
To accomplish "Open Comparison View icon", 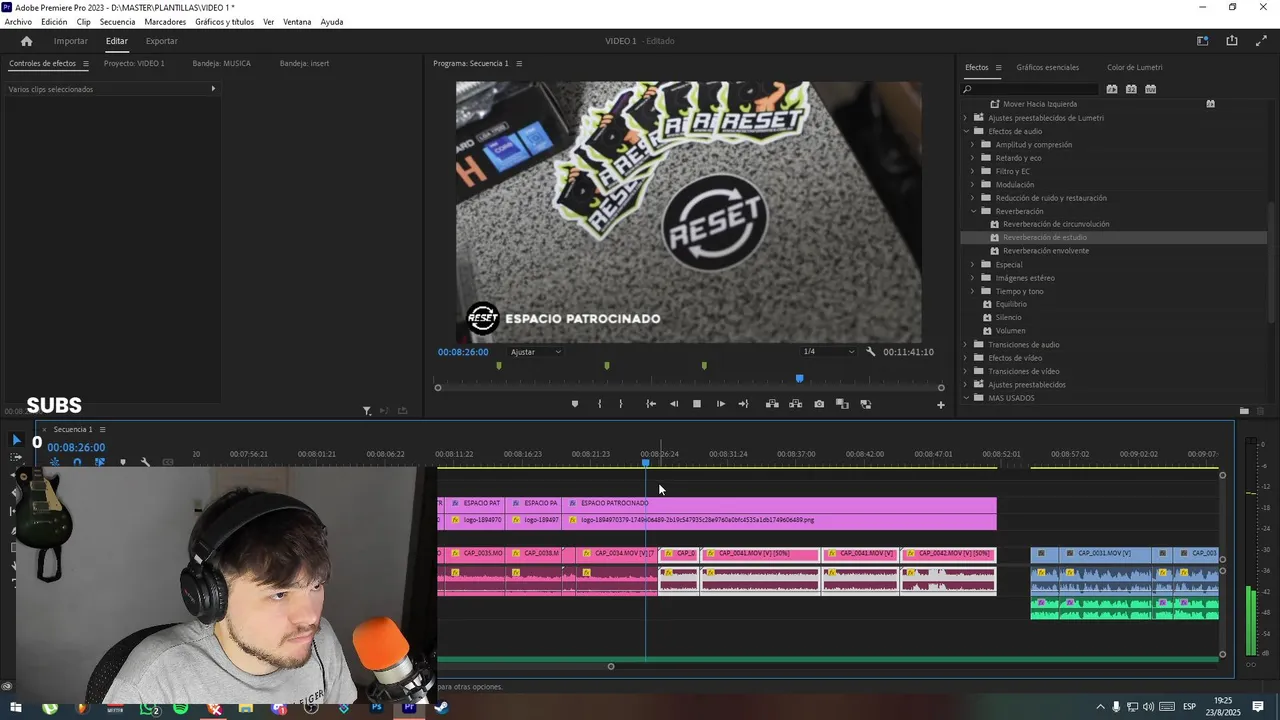I will [842, 404].
